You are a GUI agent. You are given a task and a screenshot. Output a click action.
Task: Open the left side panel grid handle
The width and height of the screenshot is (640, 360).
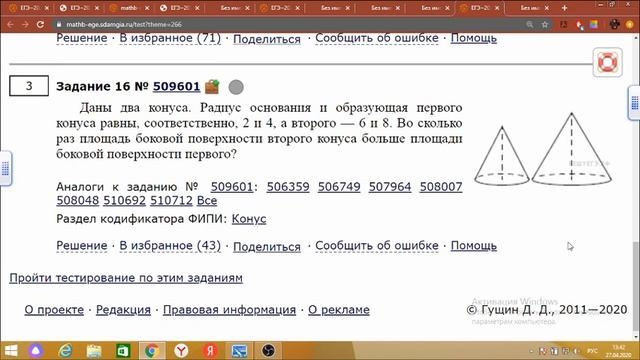[5, 168]
